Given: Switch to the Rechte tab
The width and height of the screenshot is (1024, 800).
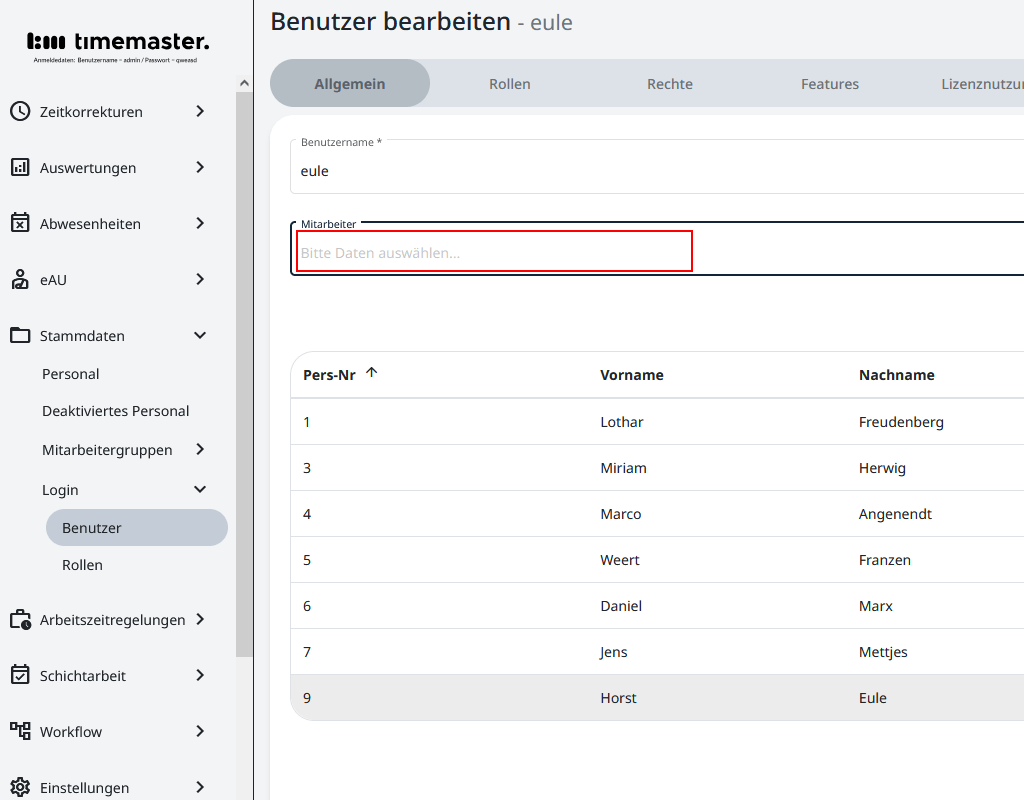Looking at the screenshot, I should (670, 84).
